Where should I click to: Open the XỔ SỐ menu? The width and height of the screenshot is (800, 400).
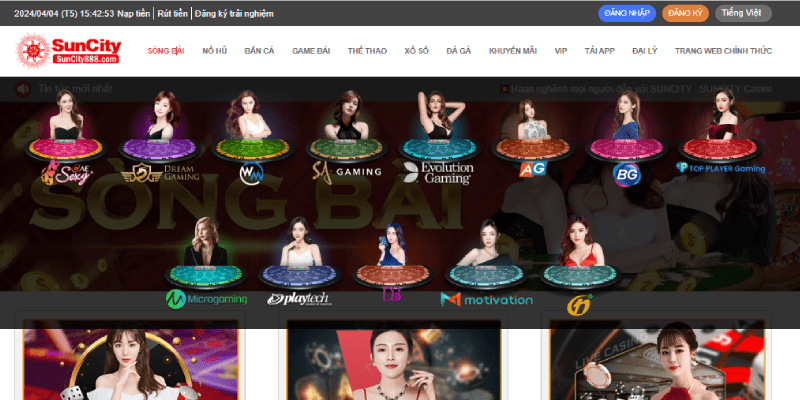[x=416, y=51]
